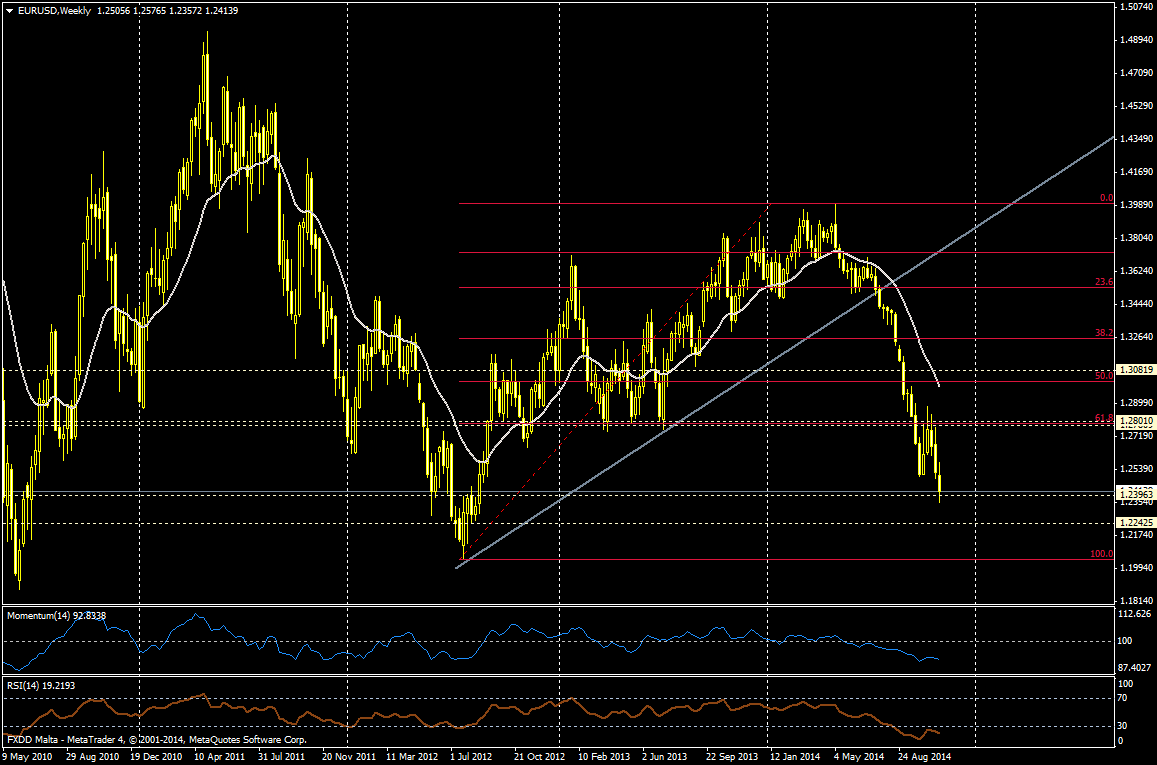
Task: Select the Fibonacci 23.6 retracement label
Action: point(1104,282)
